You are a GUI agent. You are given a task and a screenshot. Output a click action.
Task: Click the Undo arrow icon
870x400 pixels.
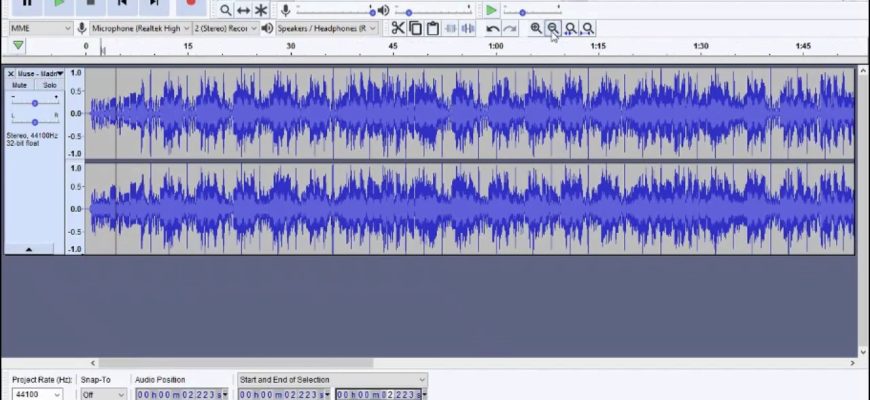pyautogui.click(x=493, y=28)
